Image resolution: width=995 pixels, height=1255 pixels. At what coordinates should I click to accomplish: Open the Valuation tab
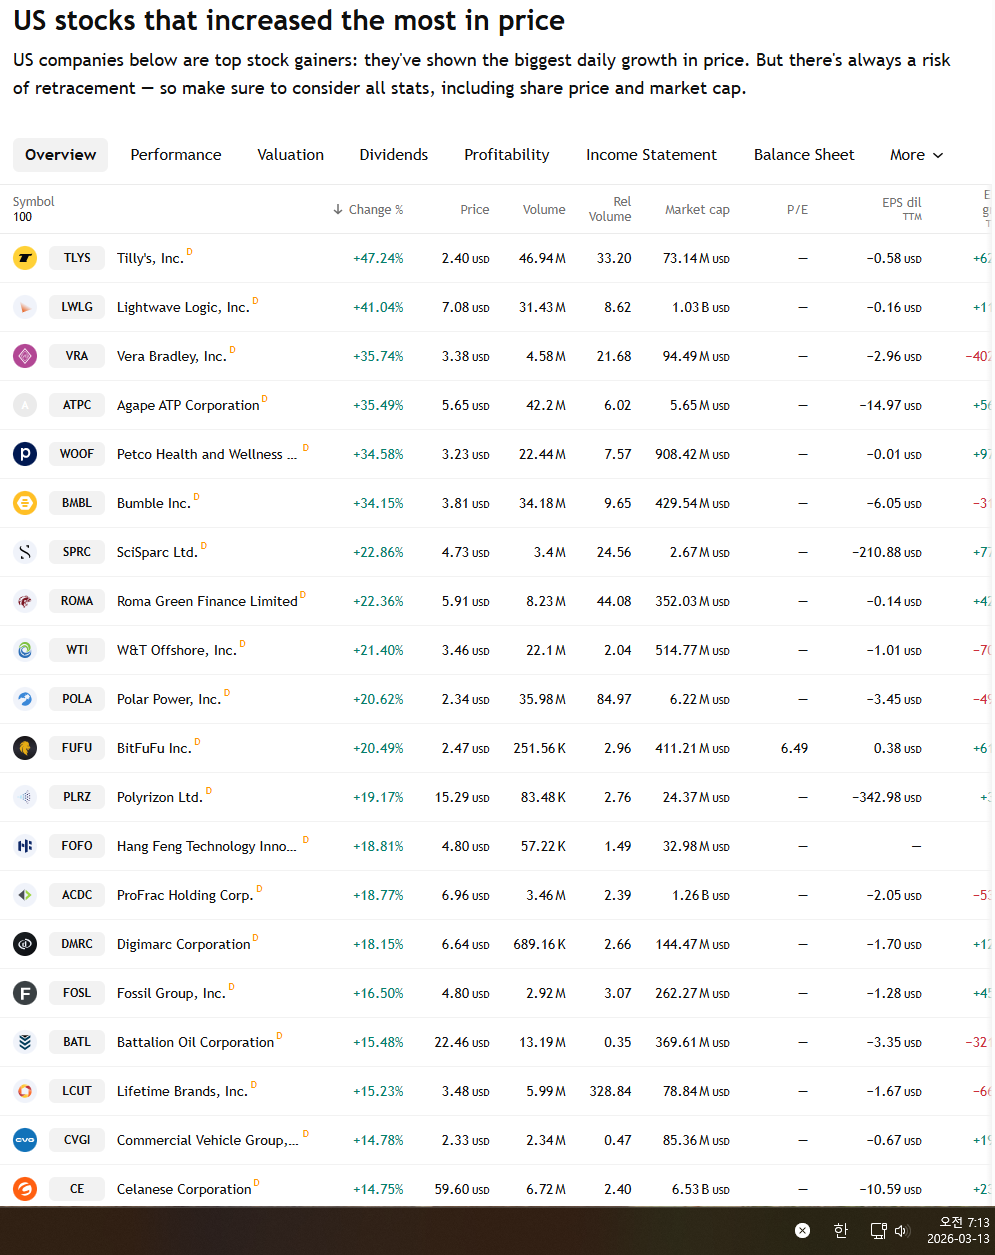(291, 155)
